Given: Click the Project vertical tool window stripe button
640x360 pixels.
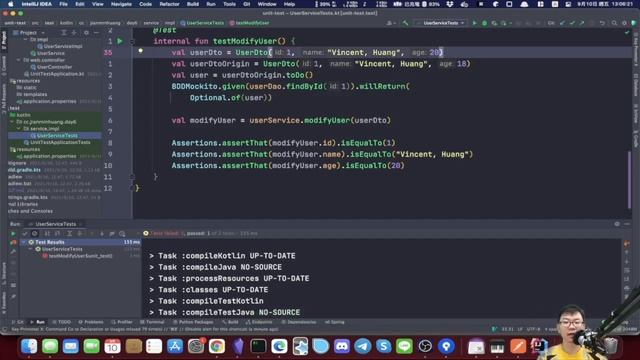Looking at the screenshot, I should pyautogui.click(x=4, y=40).
